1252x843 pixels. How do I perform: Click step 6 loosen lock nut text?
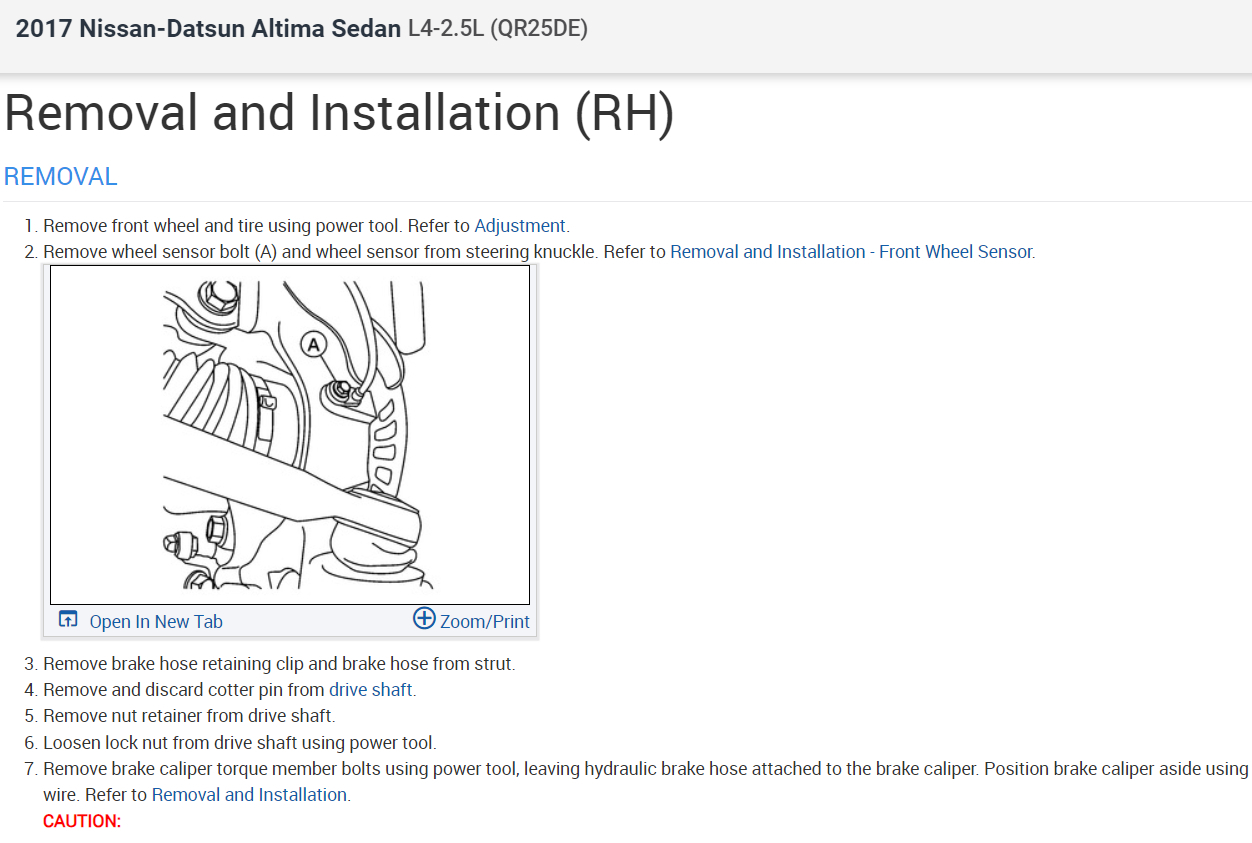pyautogui.click(x=240, y=743)
